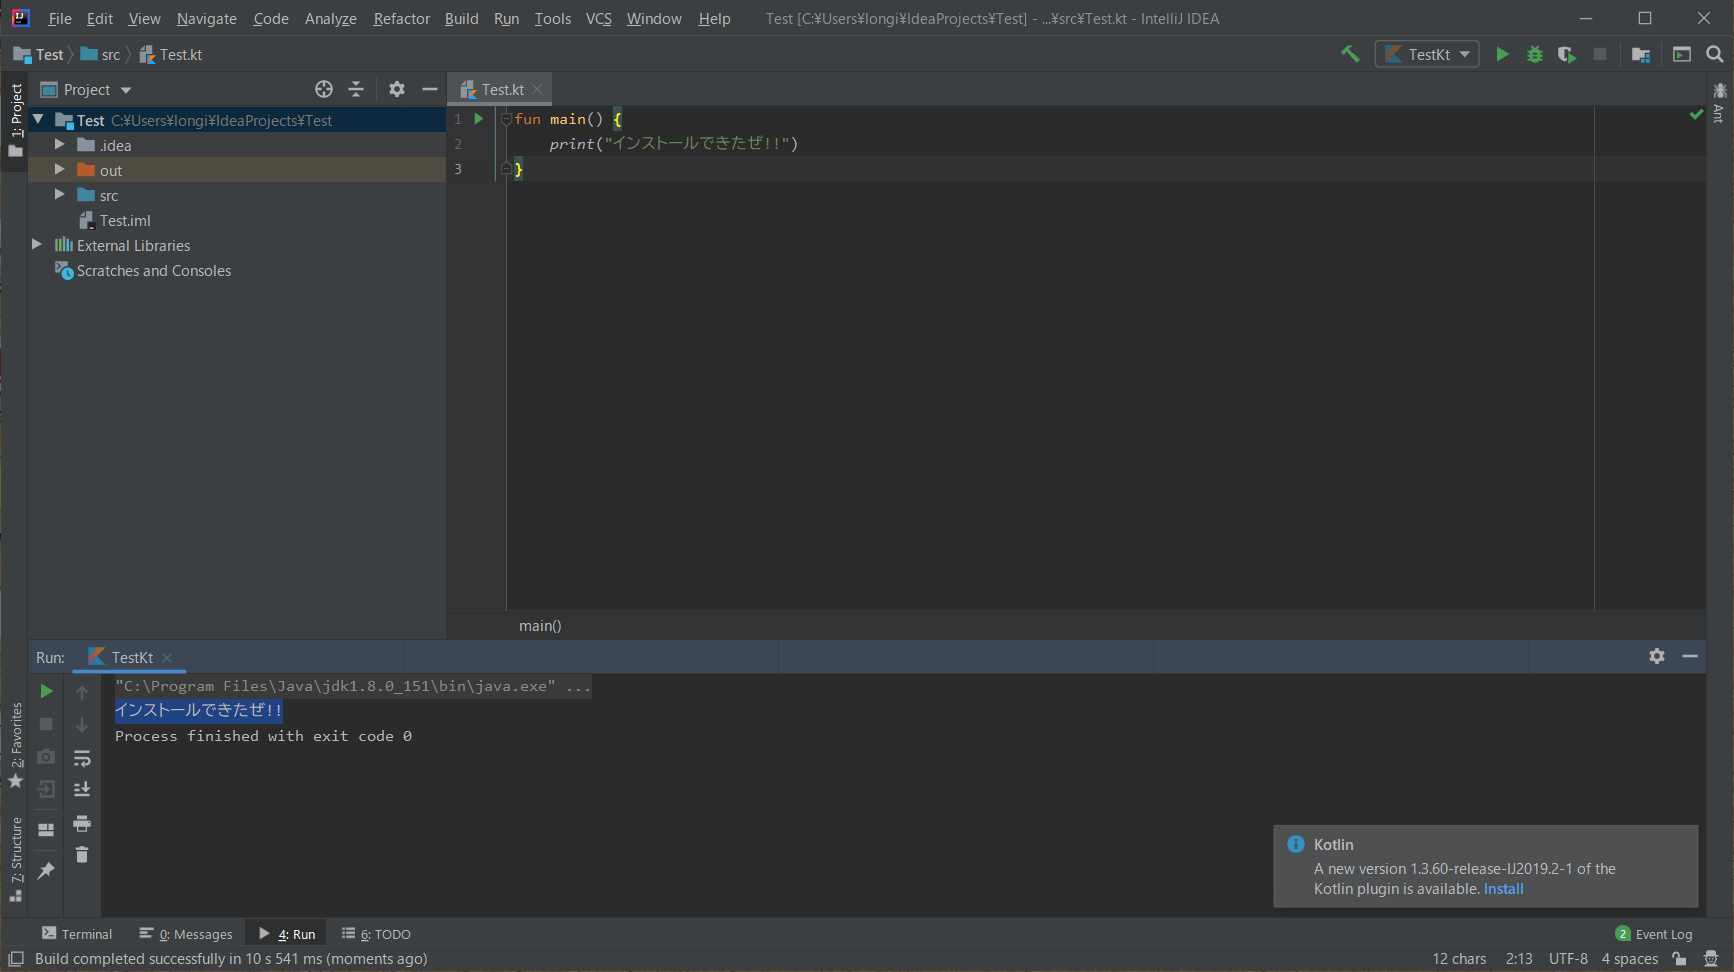The height and width of the screenshot is (972, 1734).
Task: Restore layout in the Run panel
Action: [46, 829]
